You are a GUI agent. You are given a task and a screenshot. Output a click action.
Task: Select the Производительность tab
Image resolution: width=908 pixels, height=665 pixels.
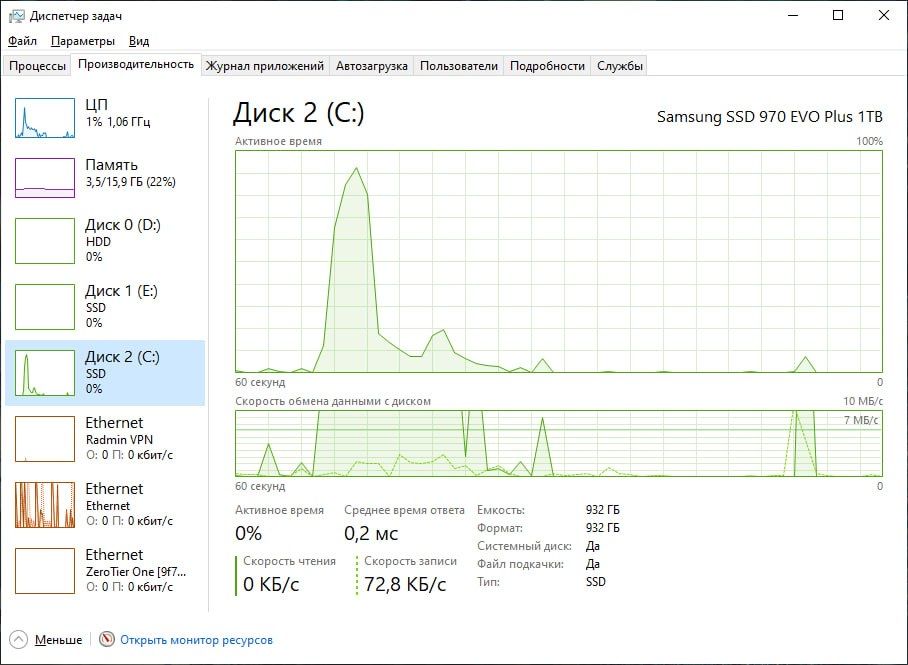[x=136, y=64]
